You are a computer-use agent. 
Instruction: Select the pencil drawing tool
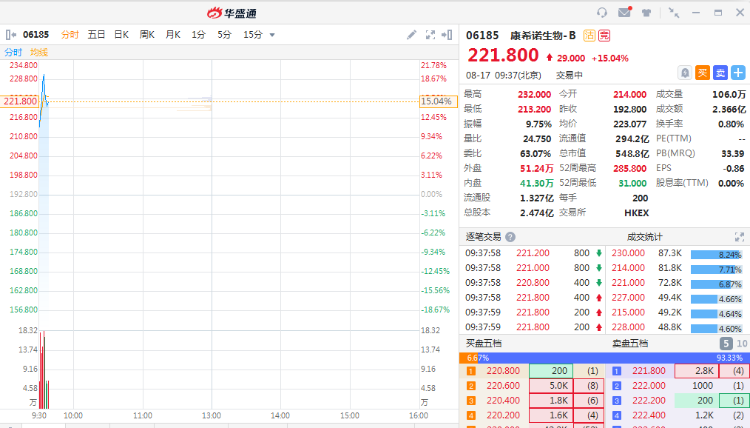(411, 34)
